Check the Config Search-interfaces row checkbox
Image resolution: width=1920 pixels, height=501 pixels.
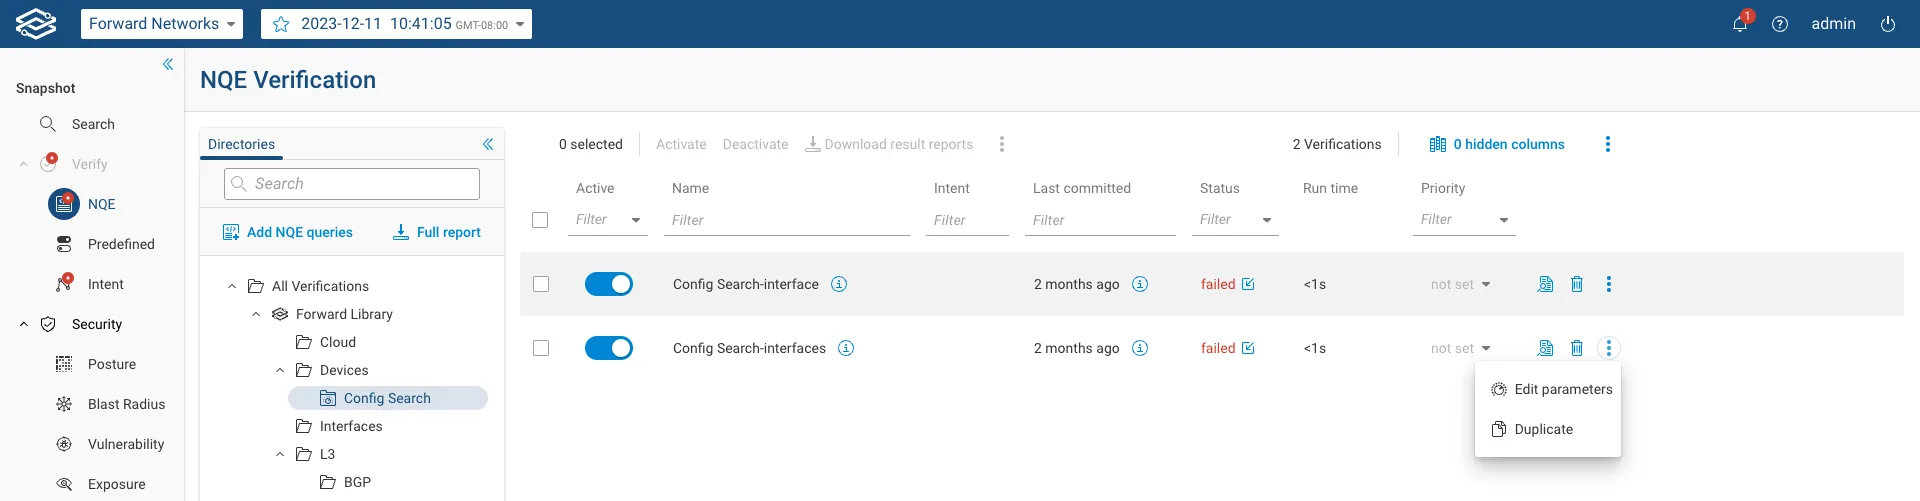[x=541, y=348]
